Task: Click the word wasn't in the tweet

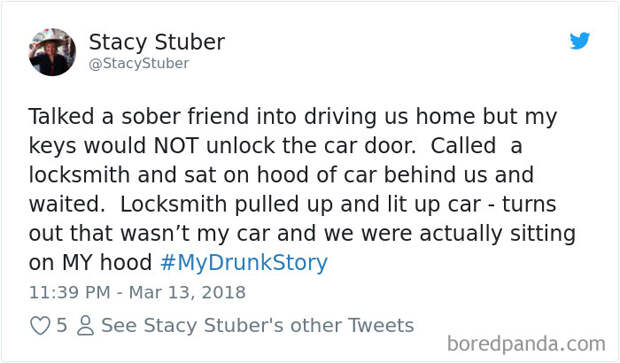Action: click(155, 234)
